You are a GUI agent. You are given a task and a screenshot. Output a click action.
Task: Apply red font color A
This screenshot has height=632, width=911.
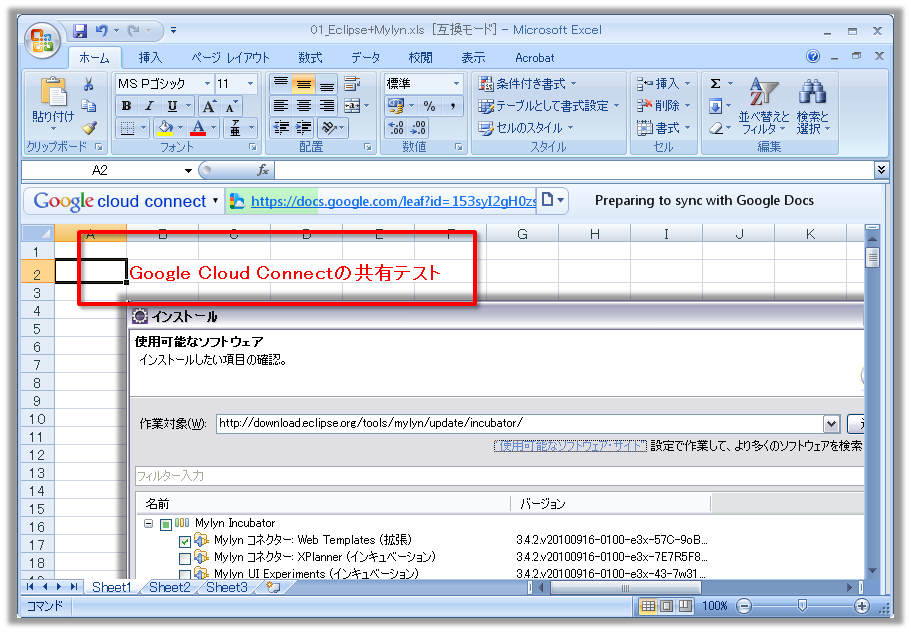pyautogui.click(x=198, y=128)
